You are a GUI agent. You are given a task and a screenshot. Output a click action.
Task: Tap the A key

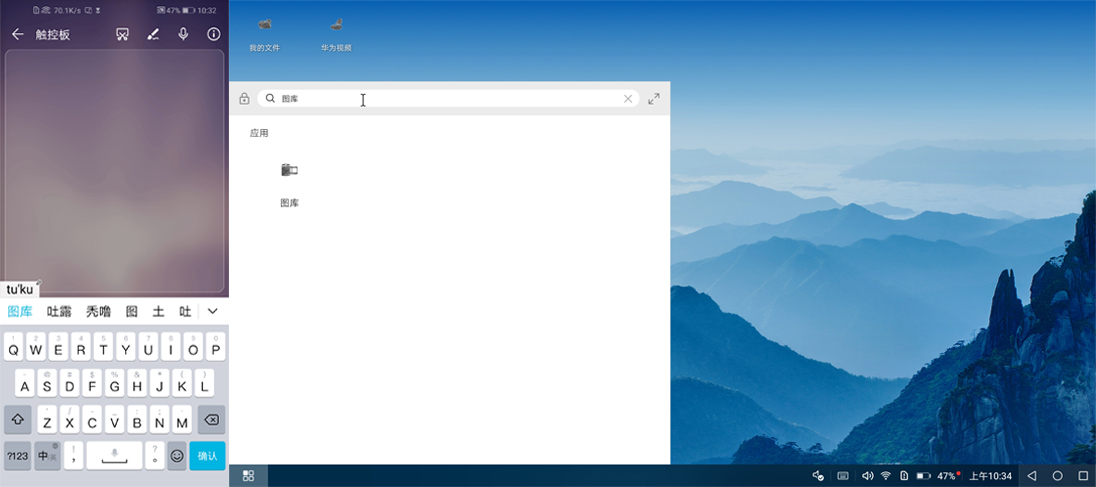(x=24, y=383)
